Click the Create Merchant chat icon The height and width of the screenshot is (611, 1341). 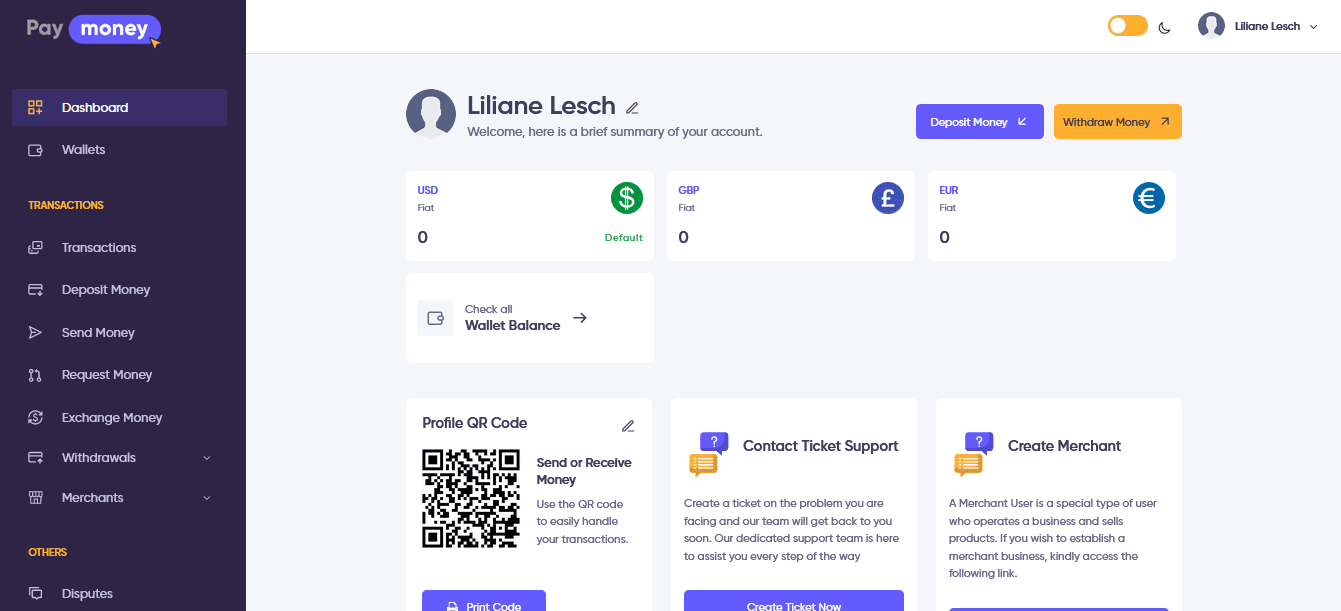973,454
